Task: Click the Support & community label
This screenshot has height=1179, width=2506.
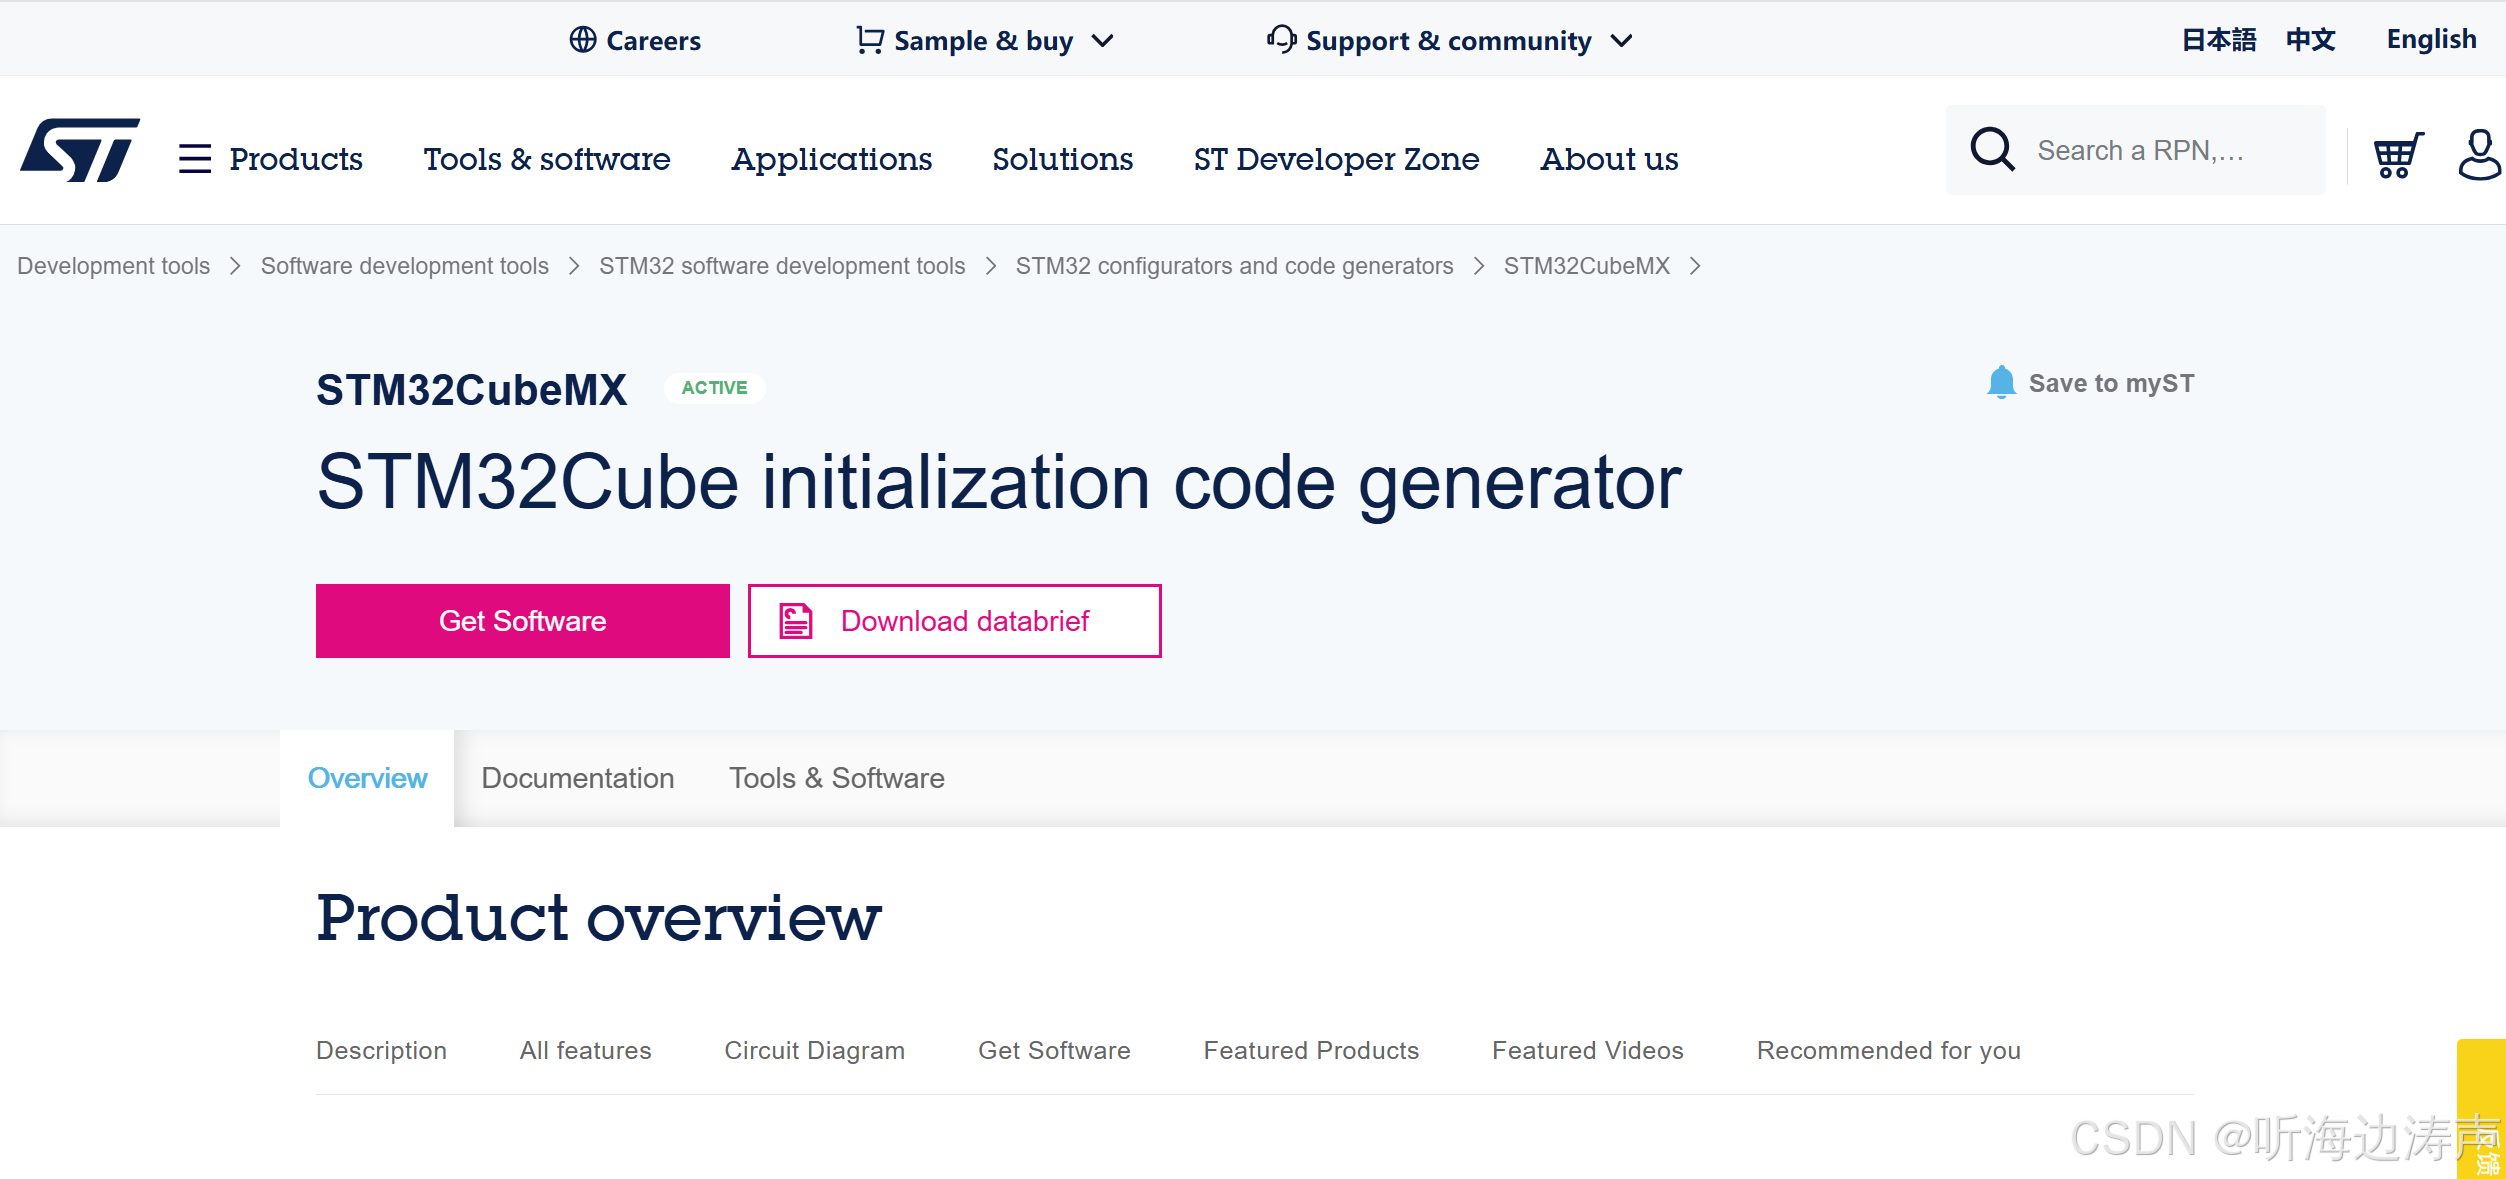Action: [x=1449, y=41]
